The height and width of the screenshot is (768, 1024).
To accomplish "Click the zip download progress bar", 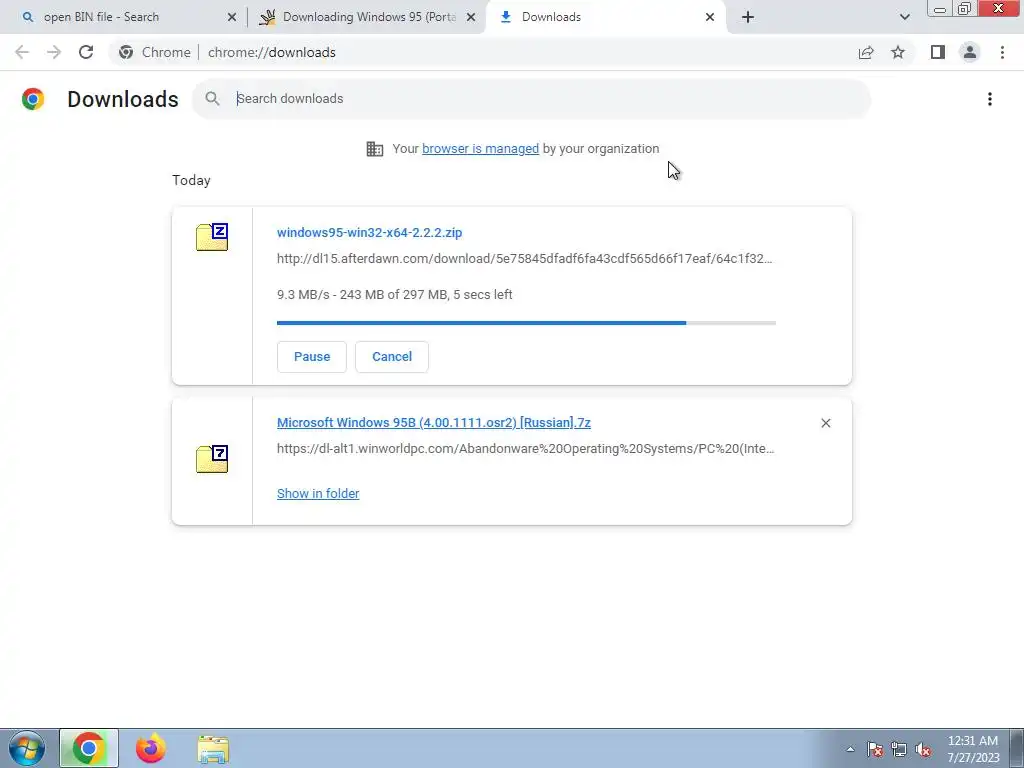I will tap(526, 323).
